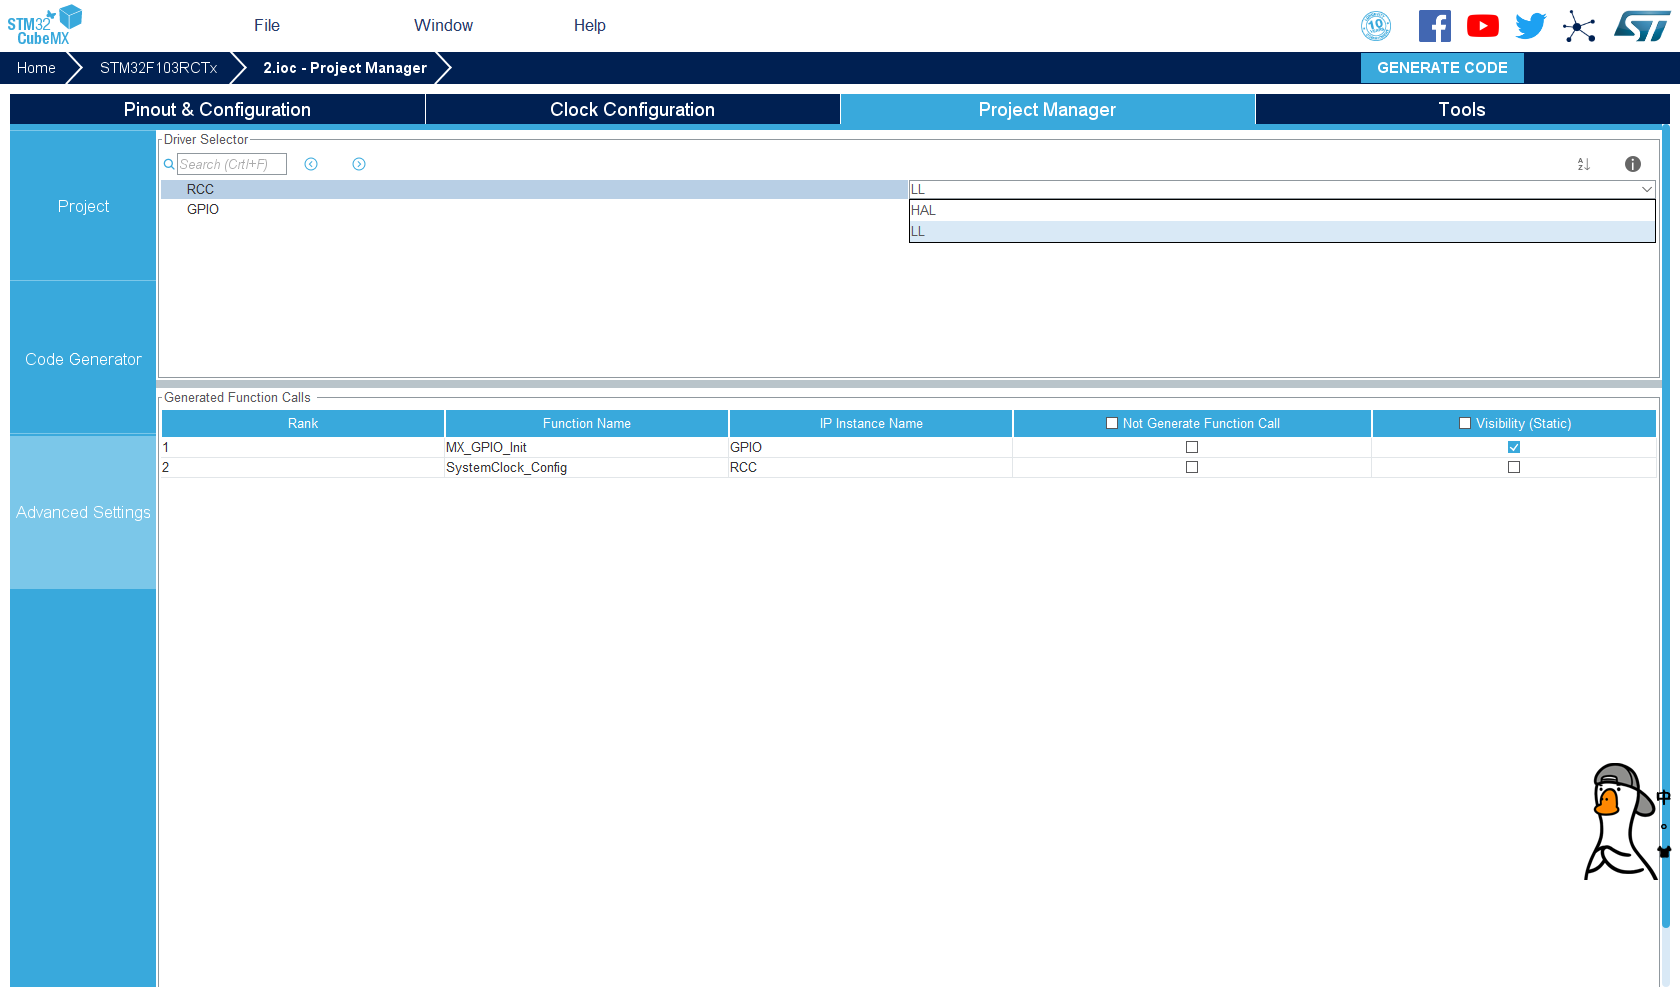Click the info icon in Driver Selector
This screenshot has width=1680, height=997.
(x=1633, y=164)
